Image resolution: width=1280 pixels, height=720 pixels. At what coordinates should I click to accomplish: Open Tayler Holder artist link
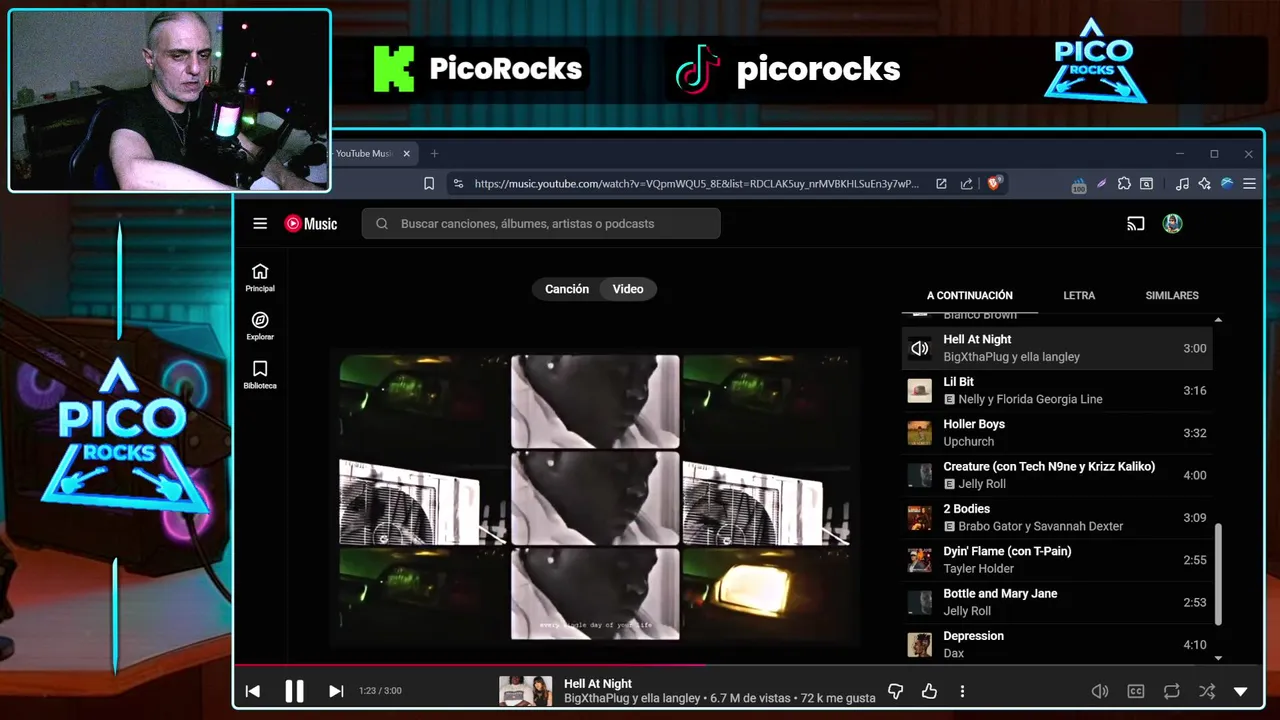(x=978, y=569)
